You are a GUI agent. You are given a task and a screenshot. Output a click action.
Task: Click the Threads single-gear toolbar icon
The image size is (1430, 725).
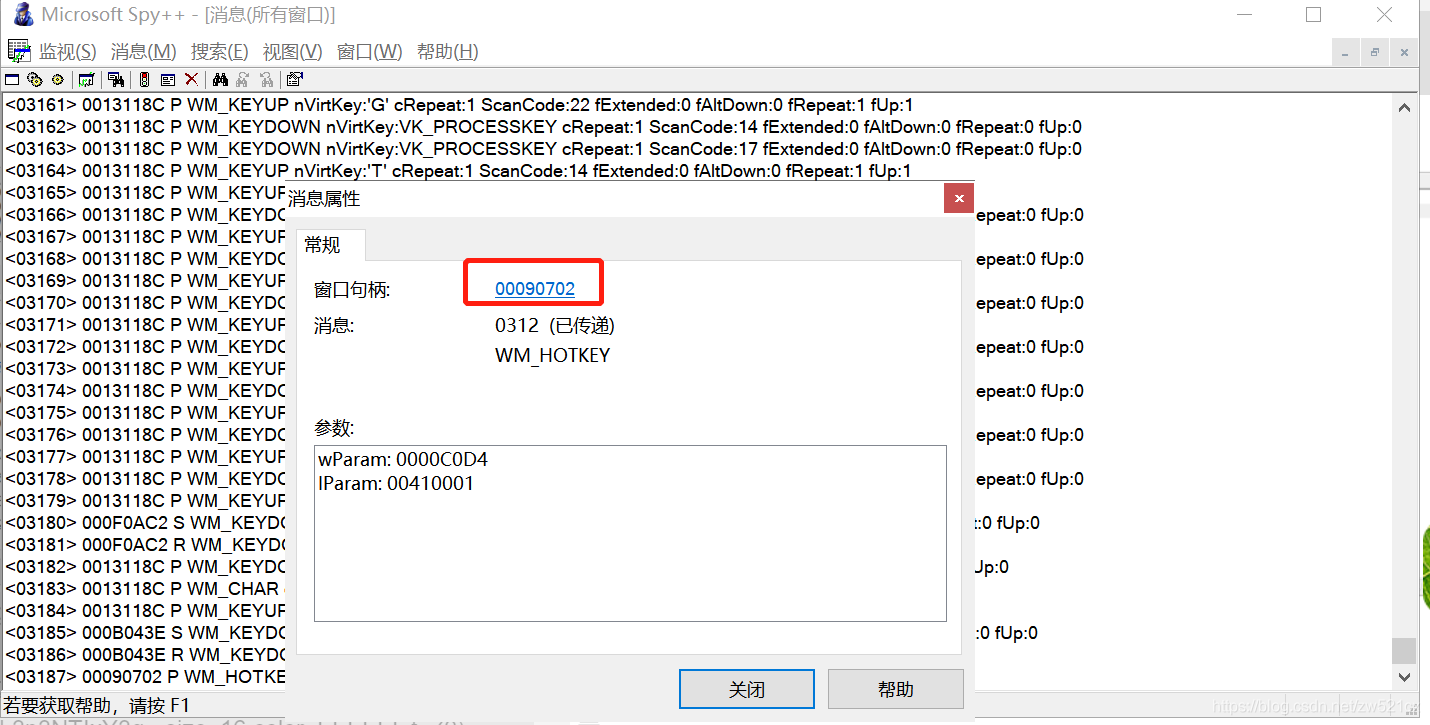[x=57, y=79]
